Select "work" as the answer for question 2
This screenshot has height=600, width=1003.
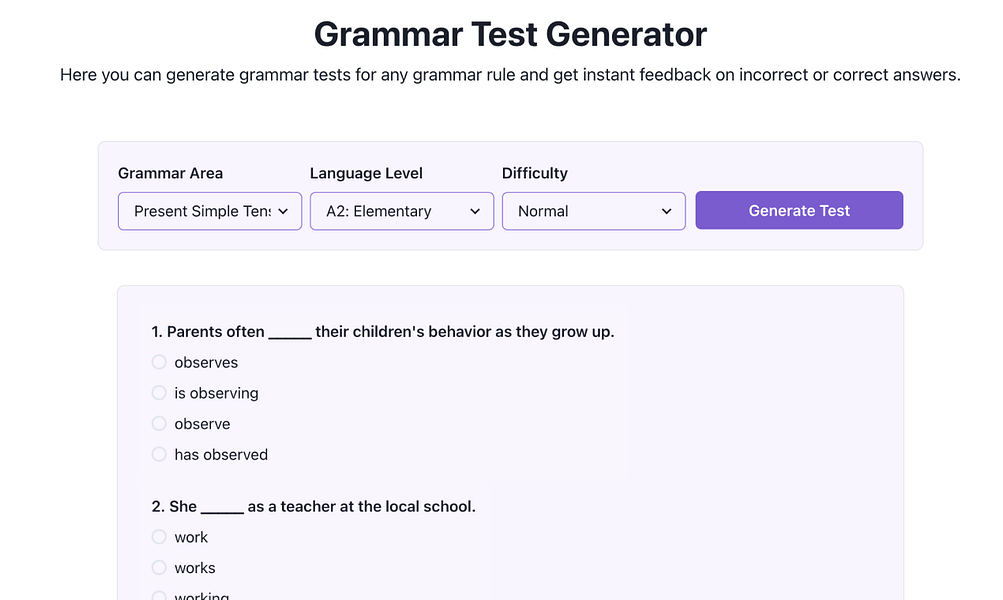[159, 537]
